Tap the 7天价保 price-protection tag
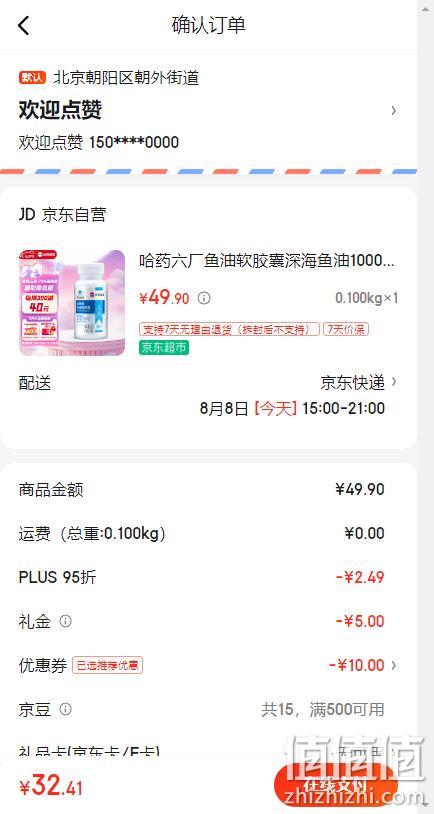The image size is (434, 814). coord(346,329)
